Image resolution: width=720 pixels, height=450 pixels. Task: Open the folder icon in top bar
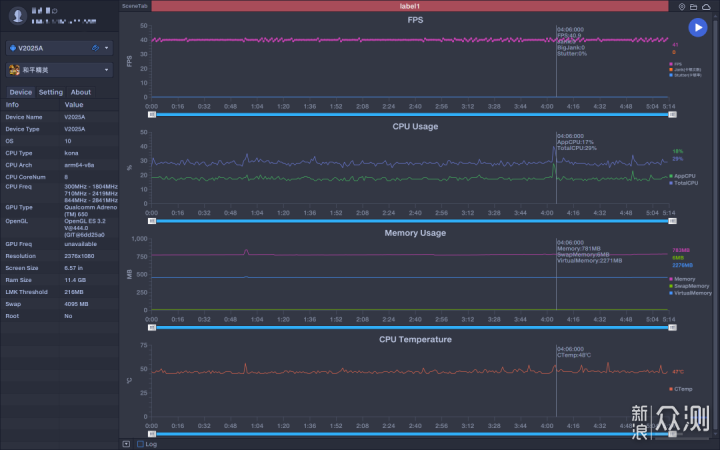click(x=693, y=6)
